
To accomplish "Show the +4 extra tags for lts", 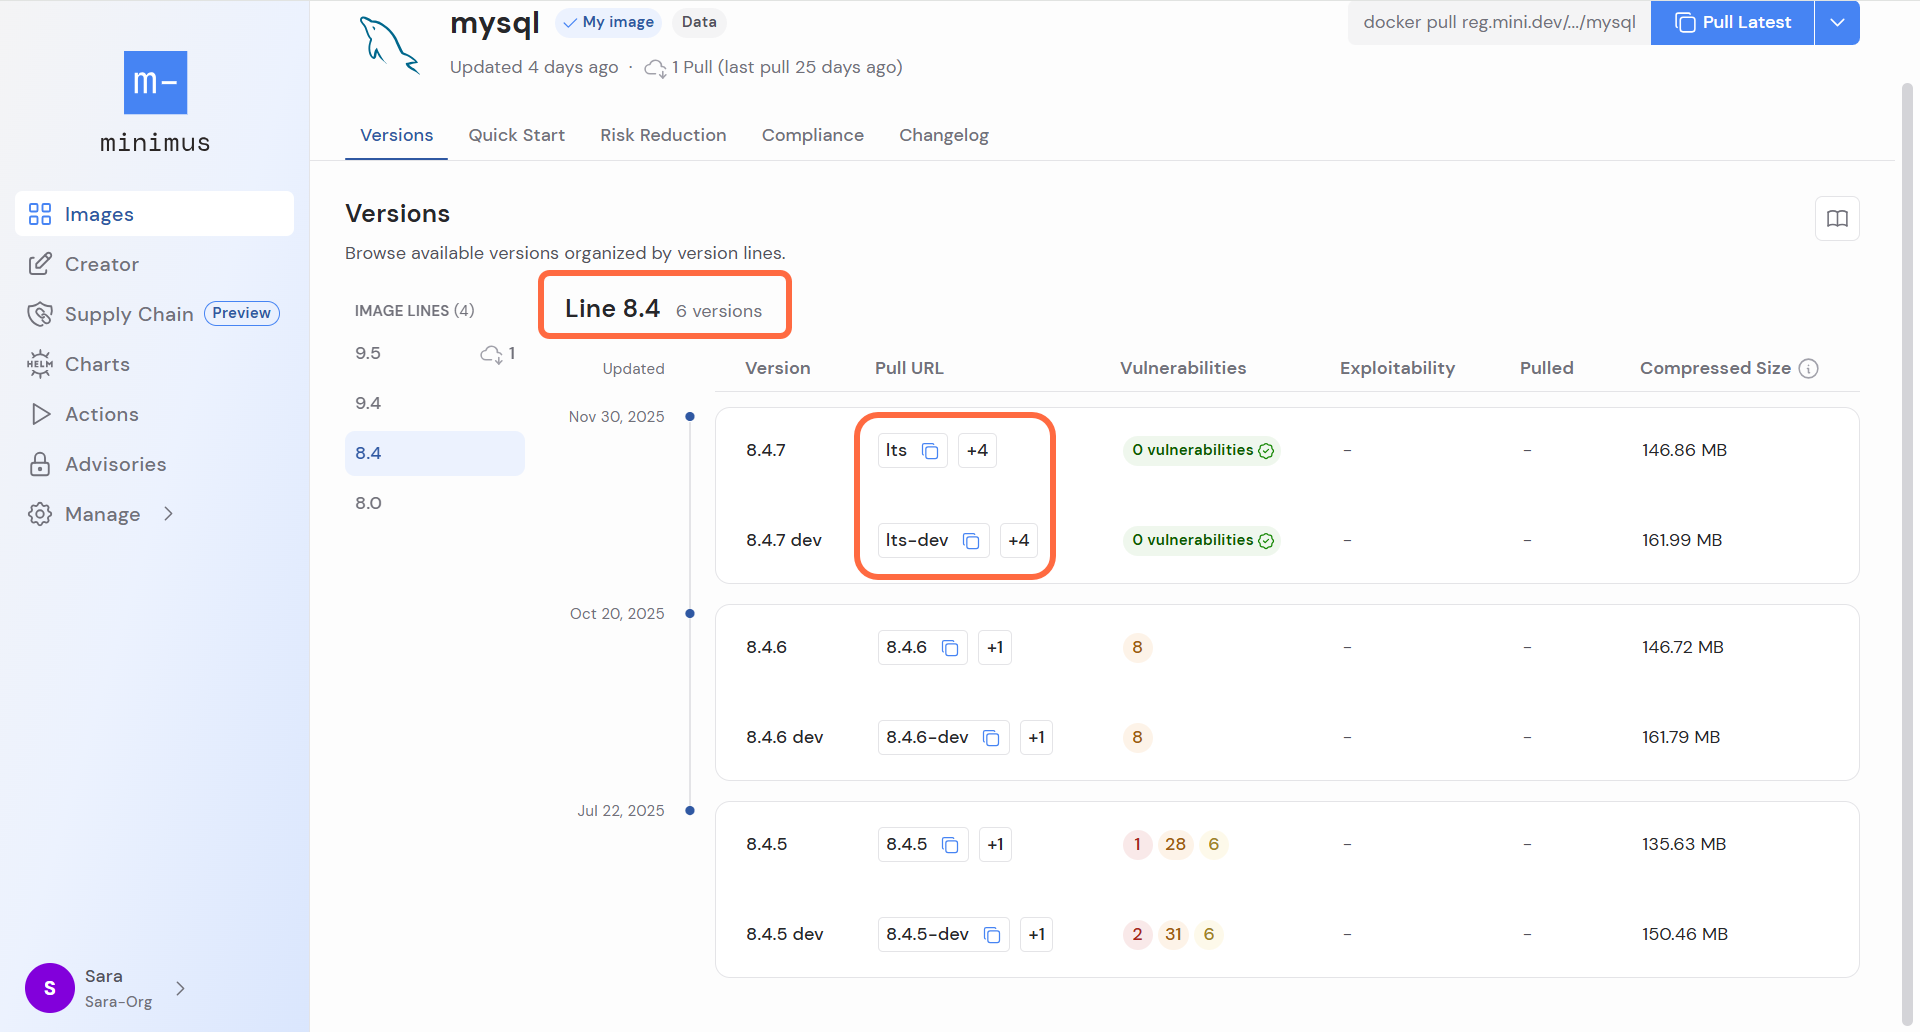I will click(977, 450).
